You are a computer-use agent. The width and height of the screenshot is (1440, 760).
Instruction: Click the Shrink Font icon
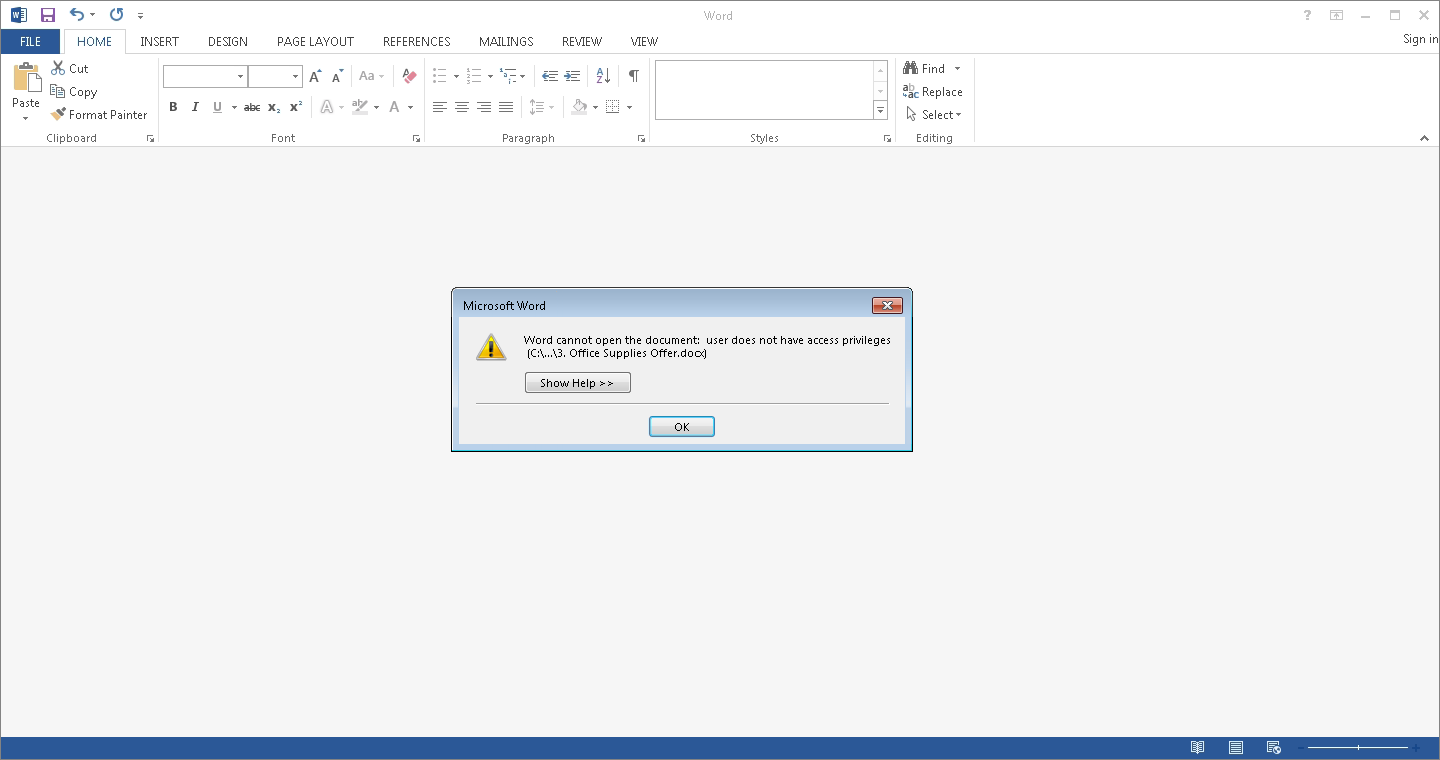[337, 76]
